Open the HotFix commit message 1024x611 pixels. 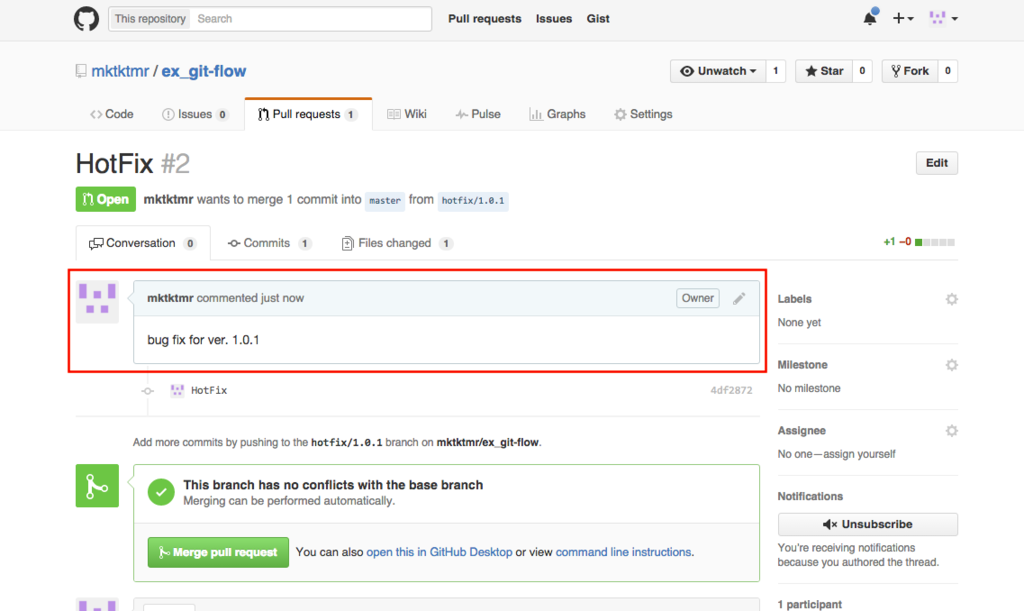coord(209,390)
